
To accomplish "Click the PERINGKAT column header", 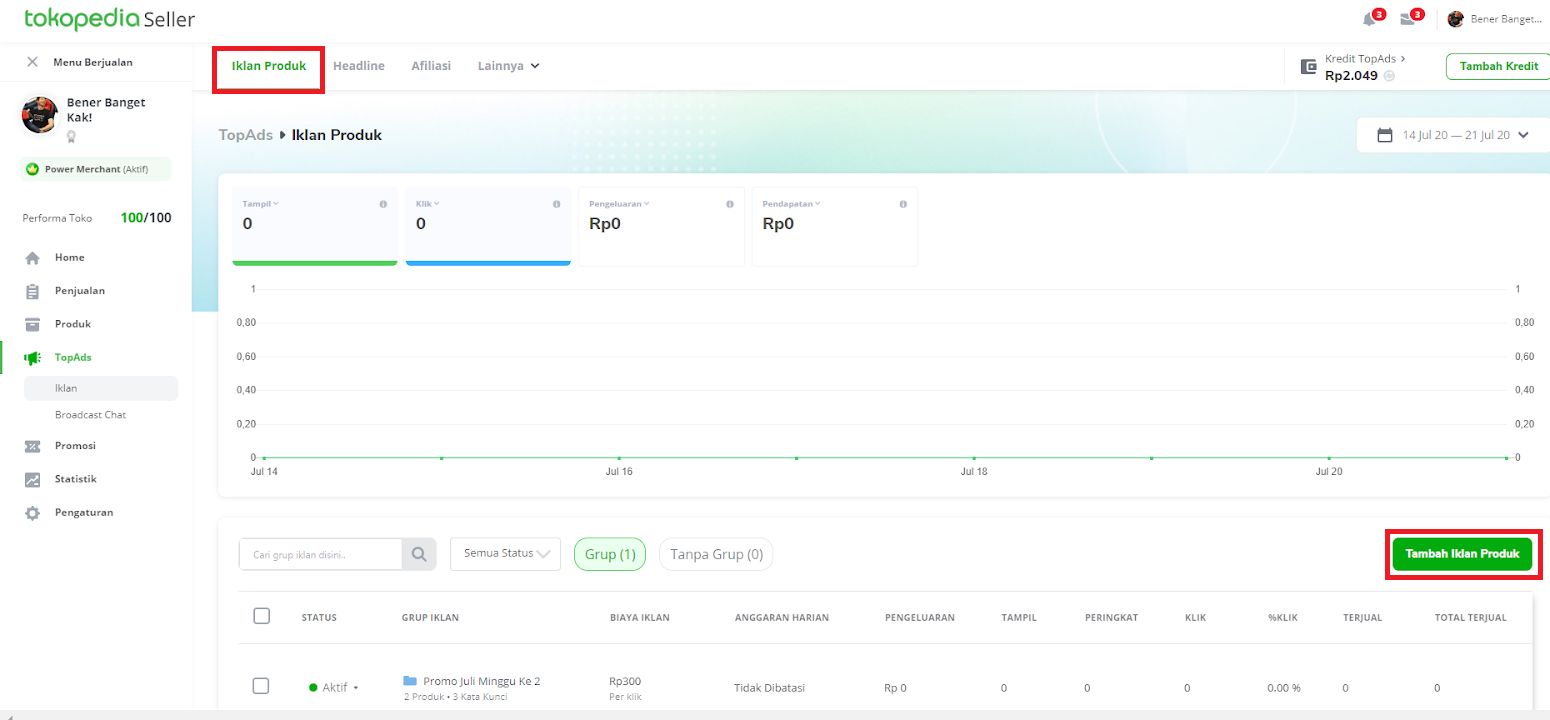I will click(x=1111, y=617).
